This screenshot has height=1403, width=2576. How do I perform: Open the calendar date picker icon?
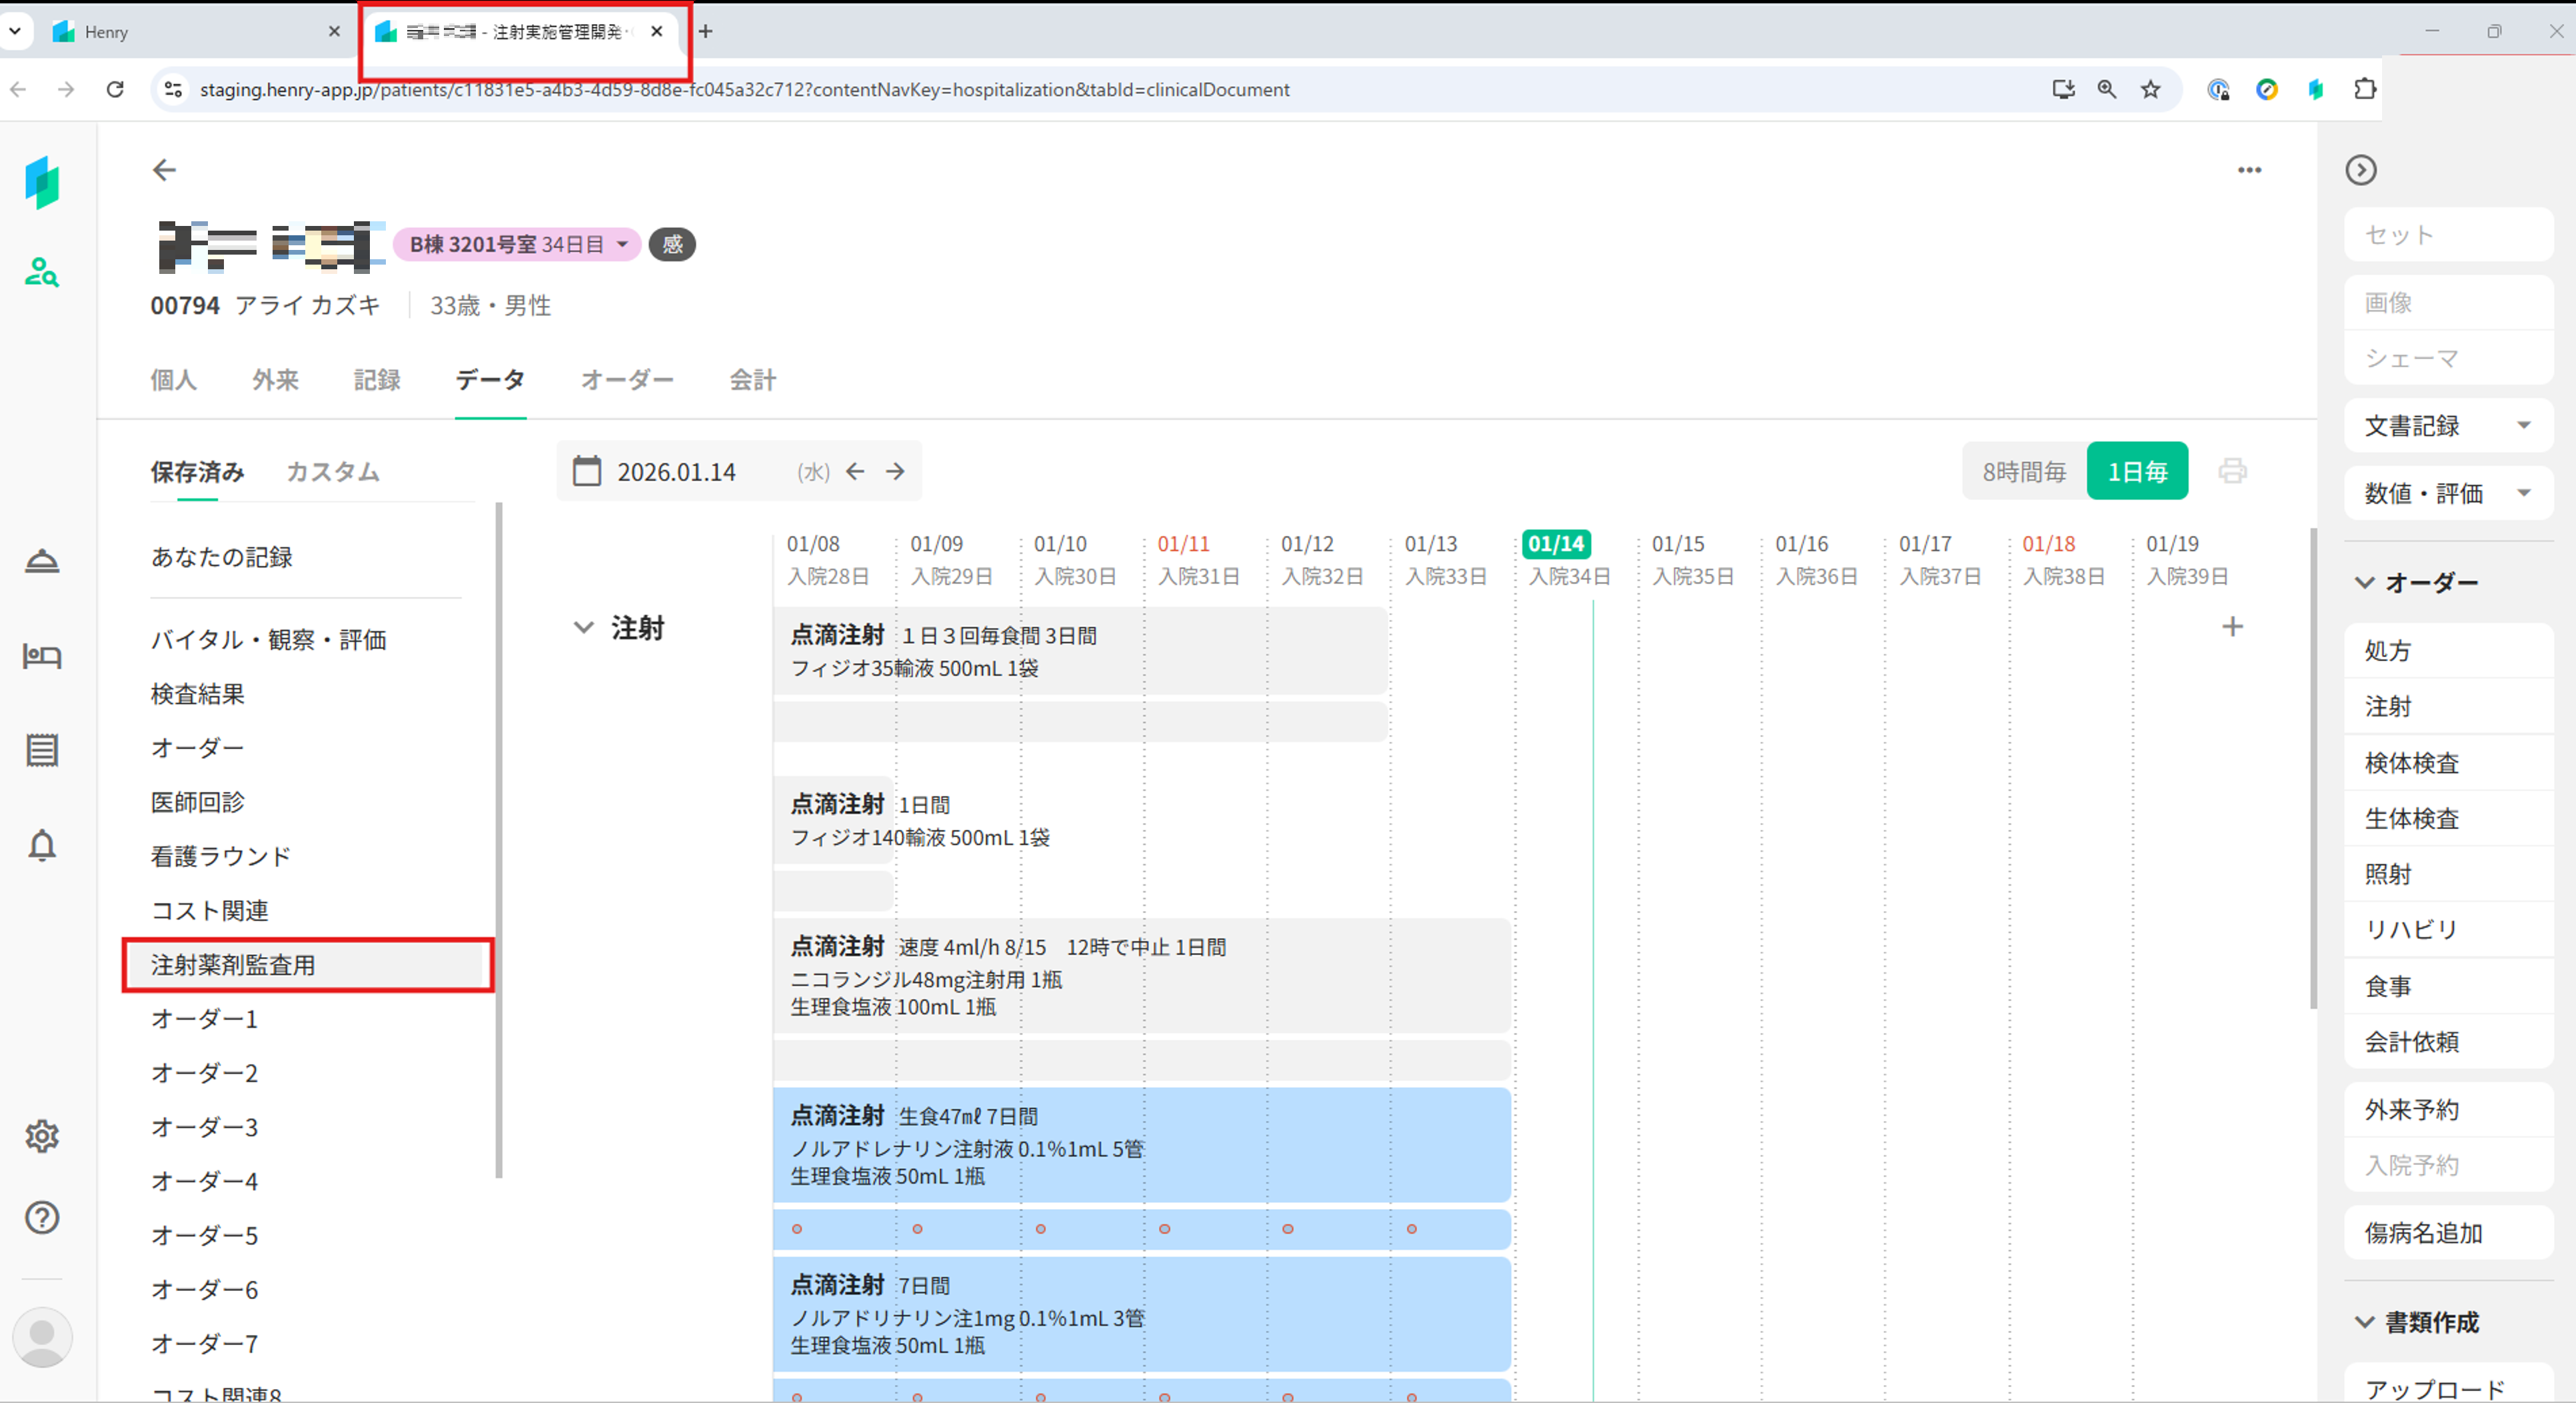point(587,471)
